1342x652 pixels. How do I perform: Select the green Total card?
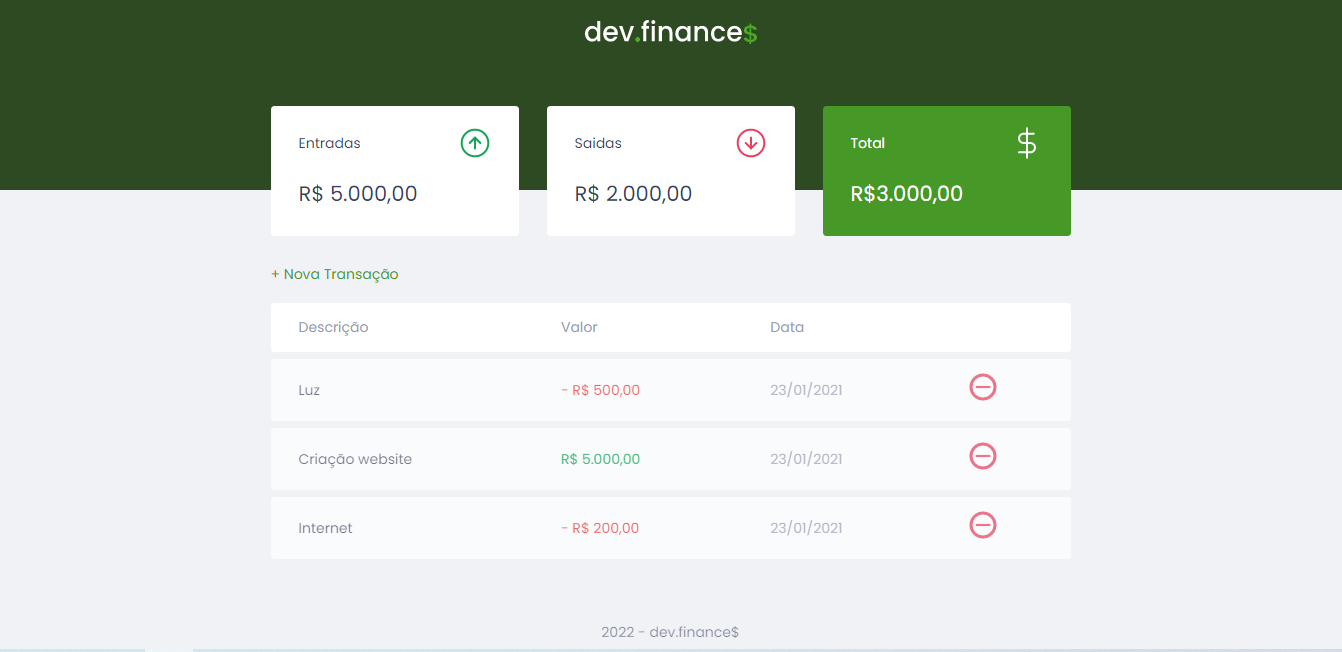click(x=946, y=171)
